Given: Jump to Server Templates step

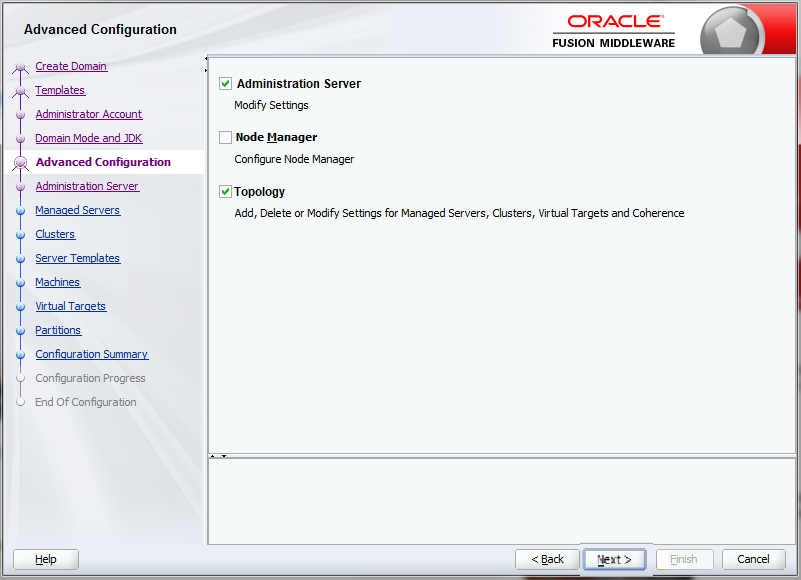Looking at the screenshot, I should 78,258.
